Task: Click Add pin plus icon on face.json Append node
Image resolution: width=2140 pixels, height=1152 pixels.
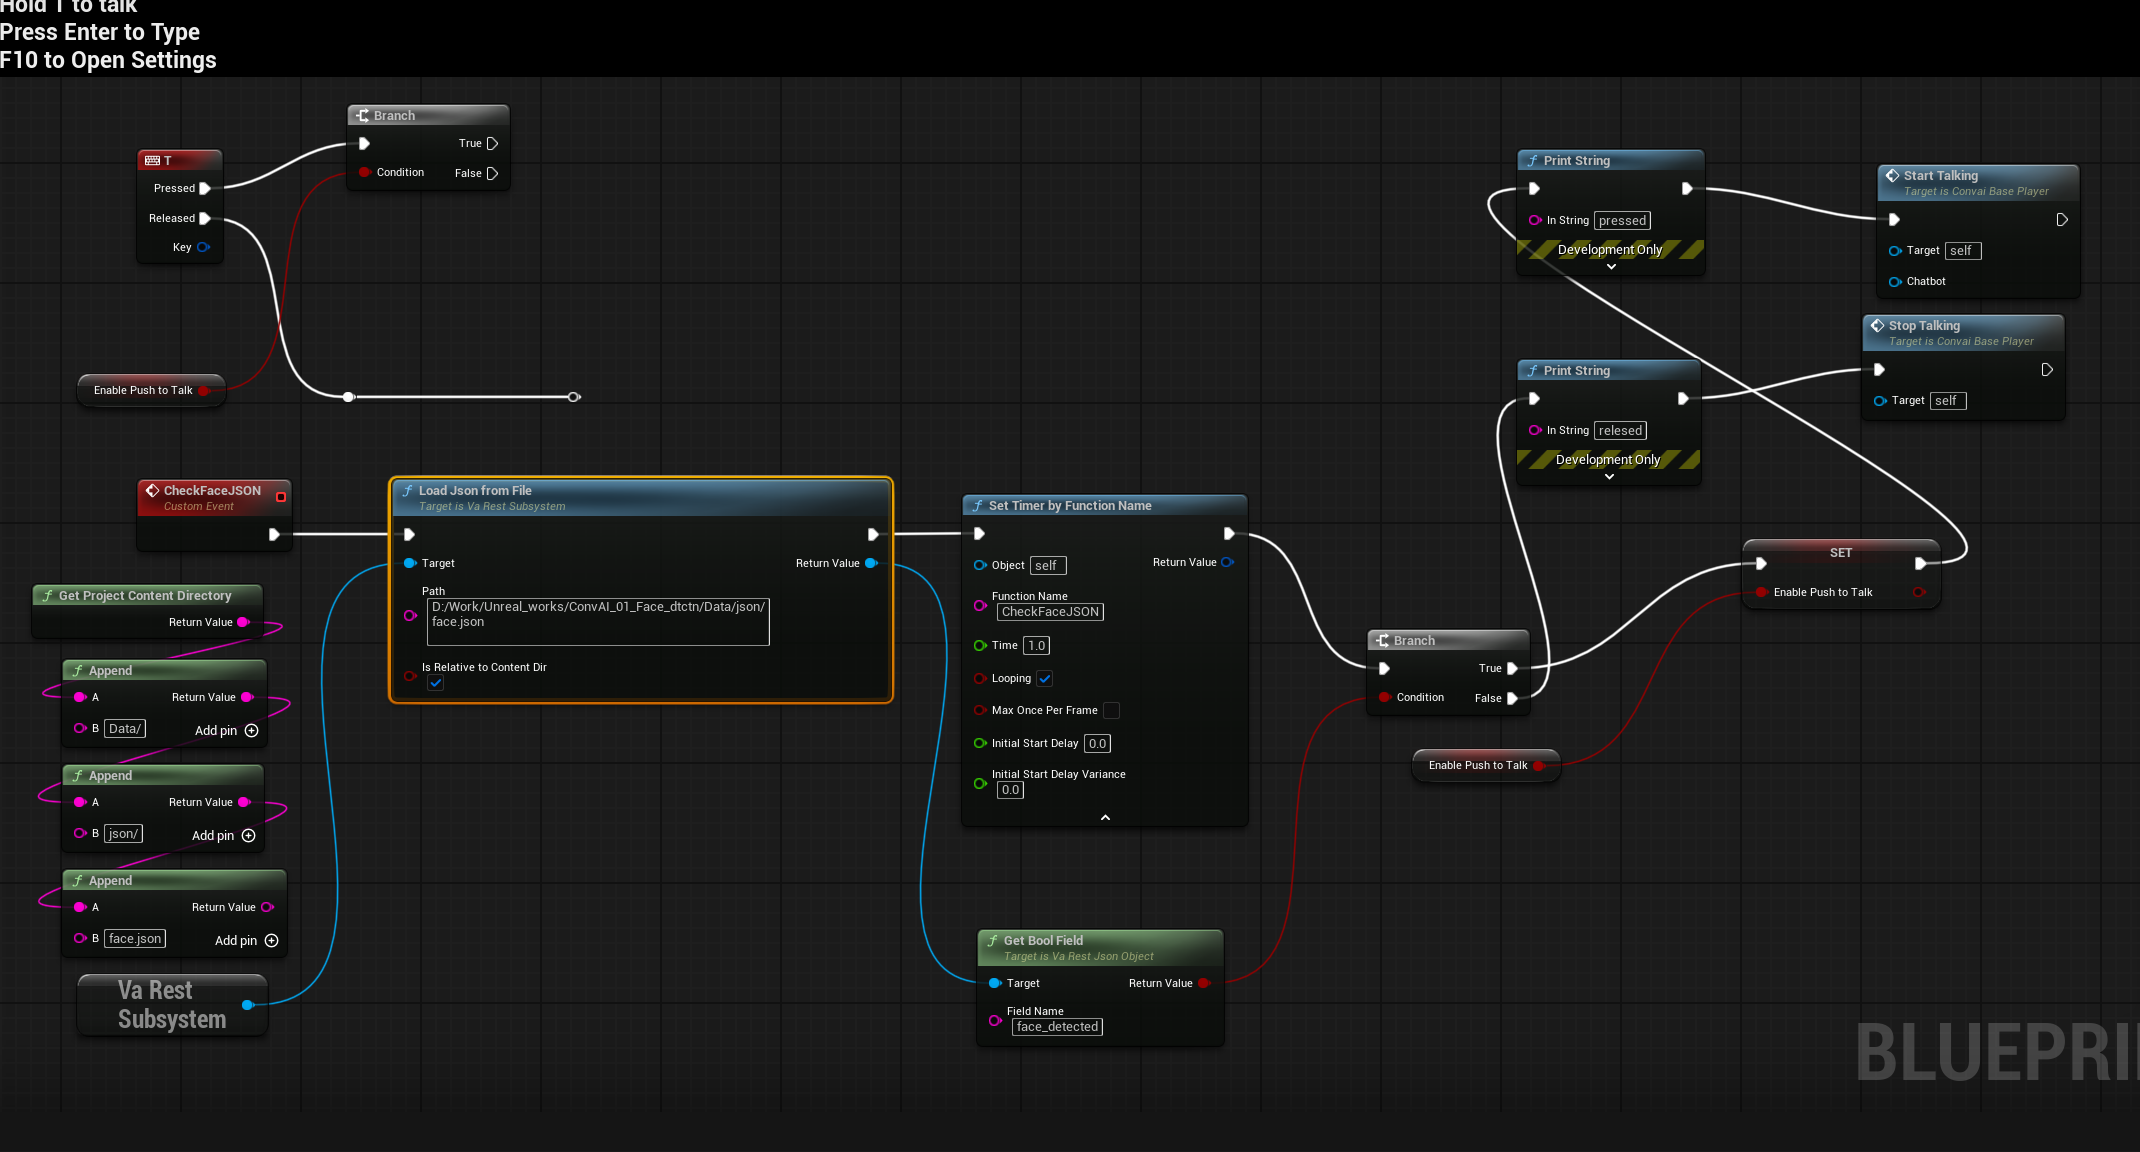Action: (271, 941)
